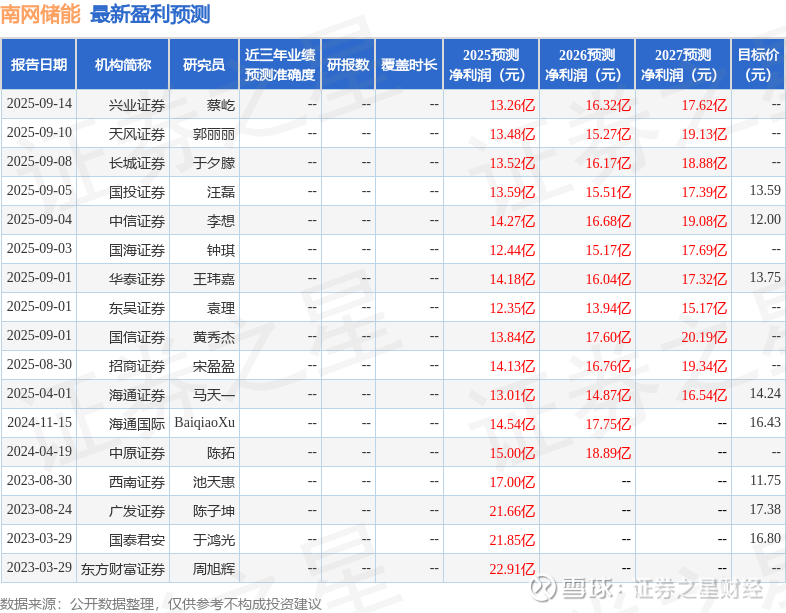The height and width of the screenshot is (613, 786).
Task: Click the 20.19亿 forecast value
Action: coord(704,337)
